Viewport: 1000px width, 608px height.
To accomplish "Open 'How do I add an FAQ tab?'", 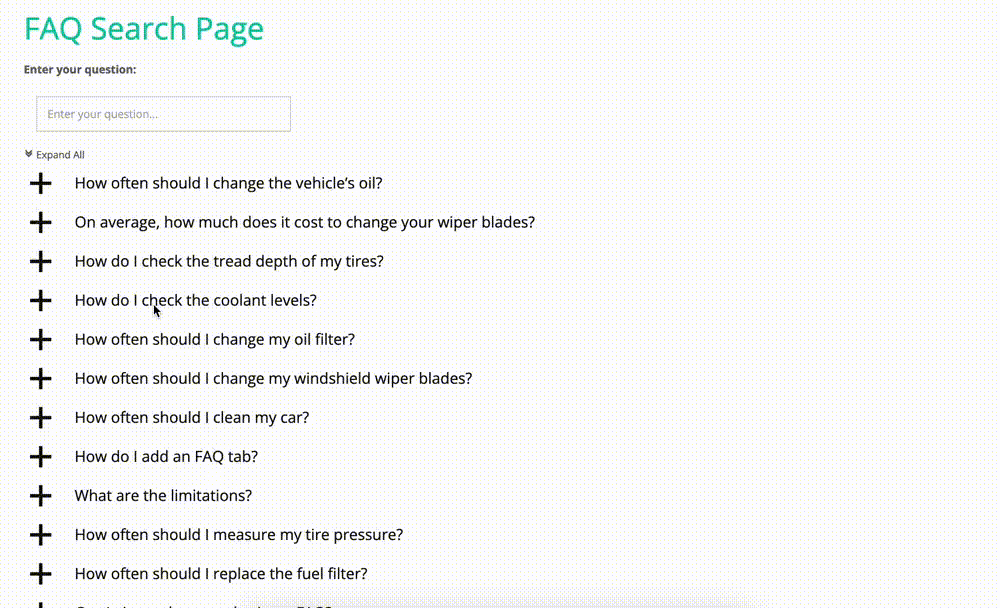I will 166,456.
